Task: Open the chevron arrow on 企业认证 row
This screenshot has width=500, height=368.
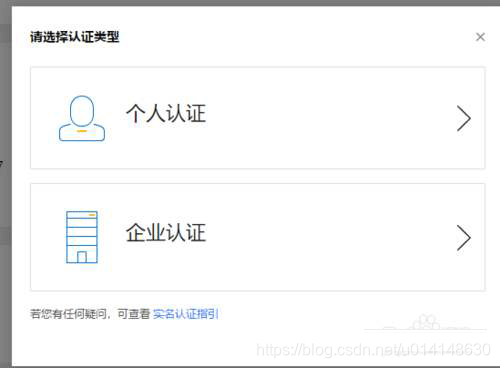Action: point(464,238)
